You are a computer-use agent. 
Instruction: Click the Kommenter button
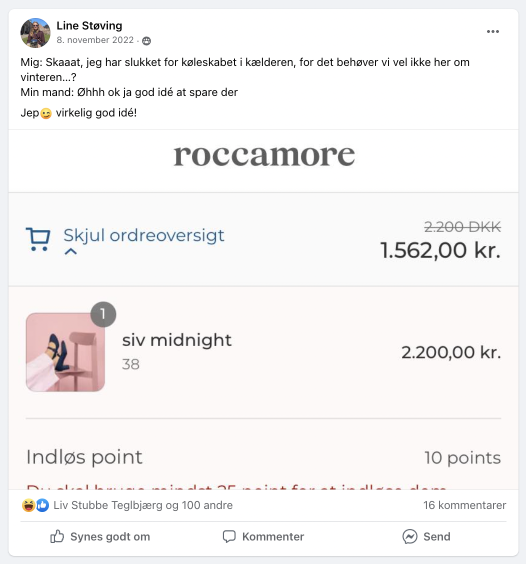263,537
